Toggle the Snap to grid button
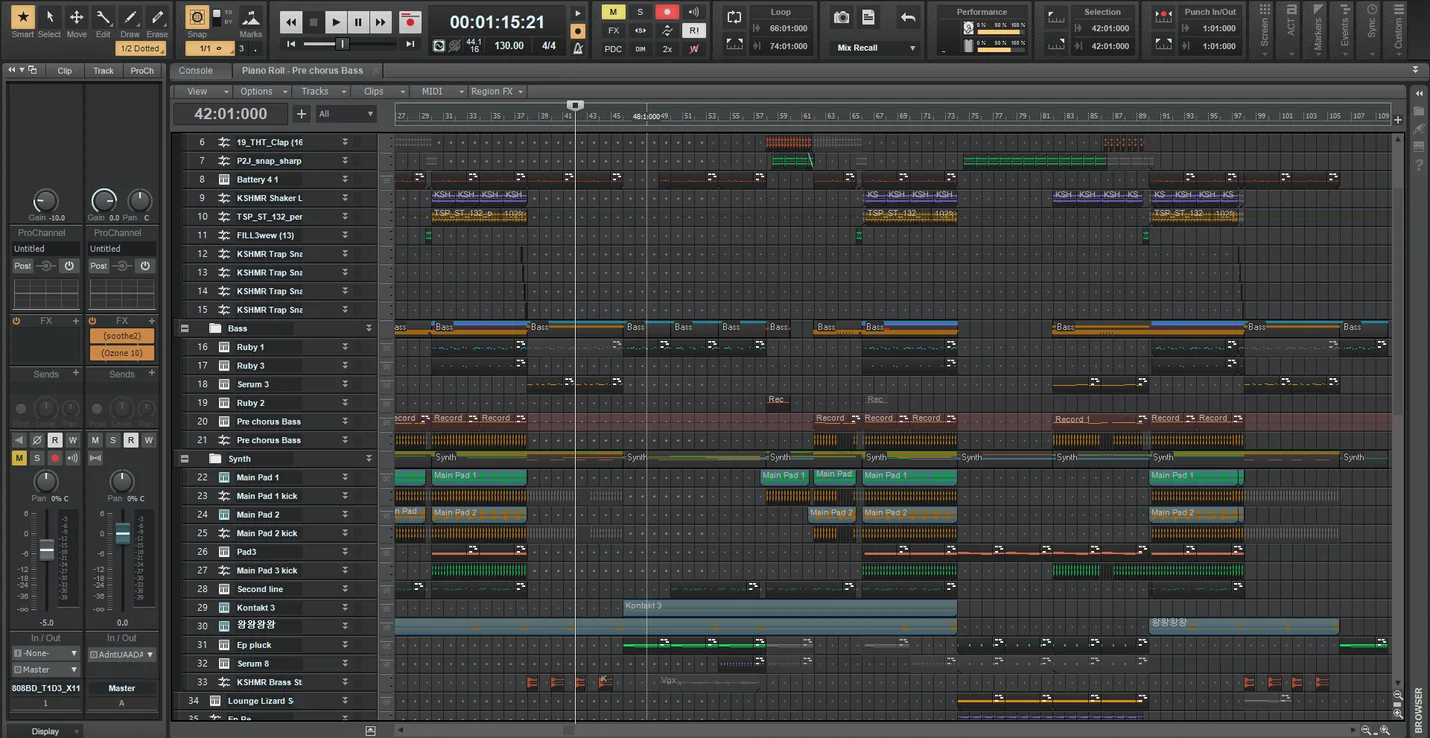 pos(197,17)
